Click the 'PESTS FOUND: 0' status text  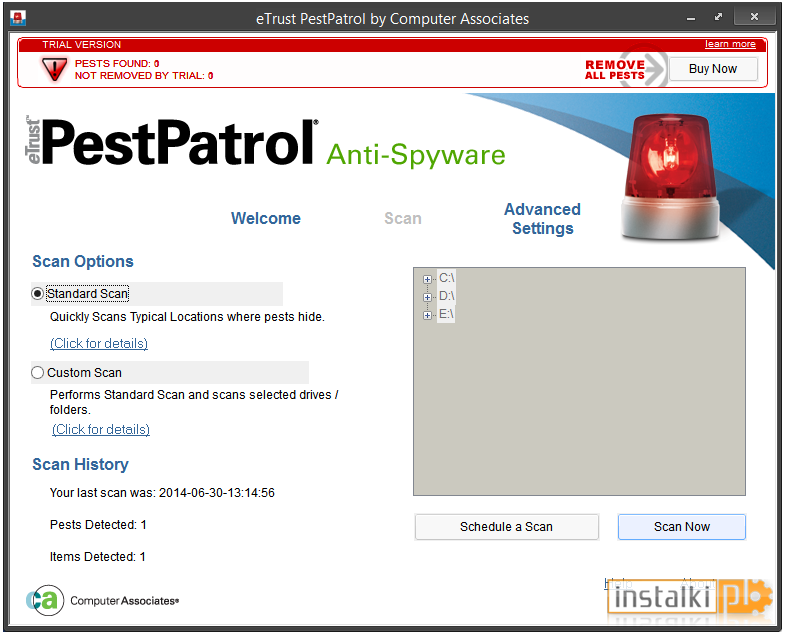point(117,64)
